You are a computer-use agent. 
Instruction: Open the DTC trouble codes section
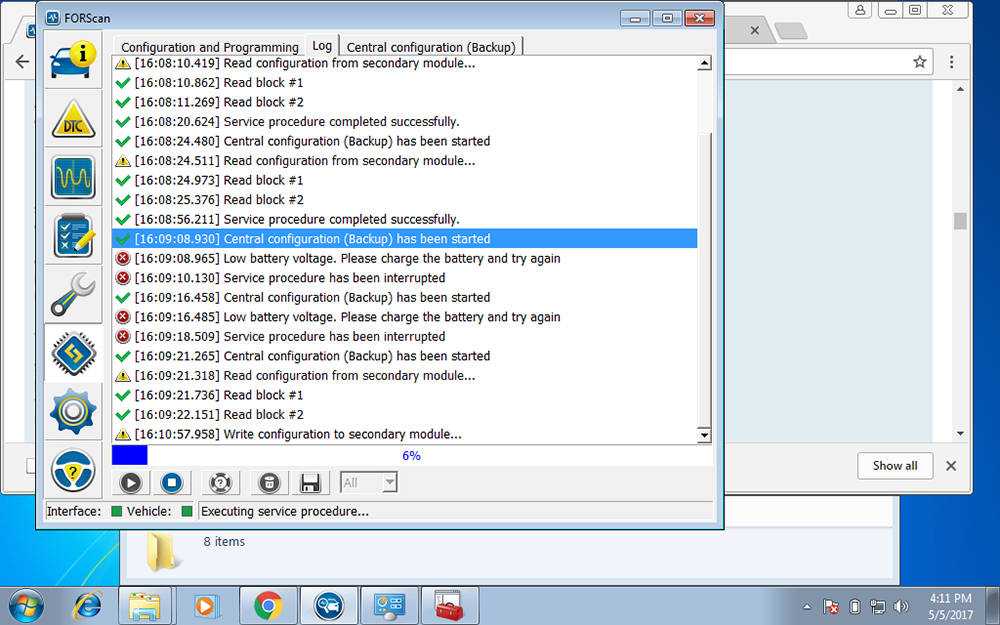[x=73, y=119]
